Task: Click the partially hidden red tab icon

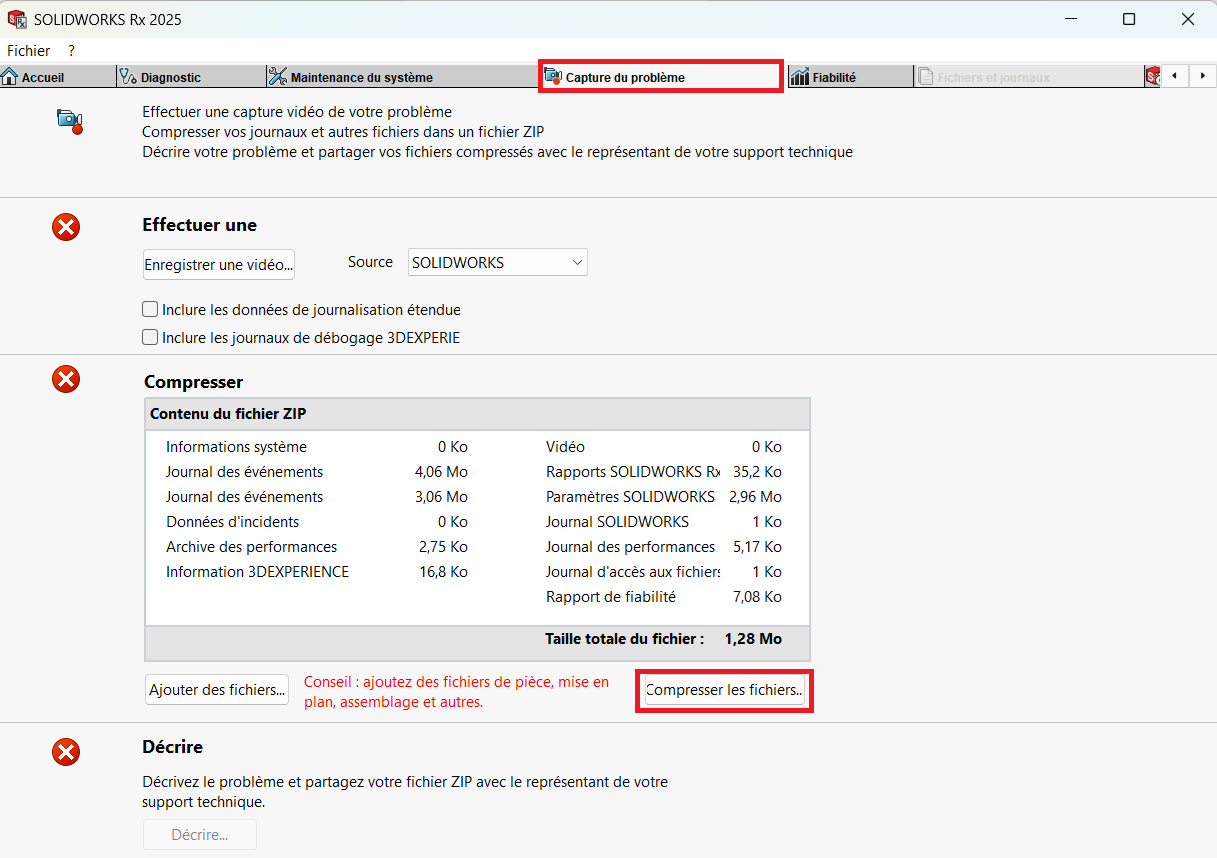Action: [x=1152, y=77]
